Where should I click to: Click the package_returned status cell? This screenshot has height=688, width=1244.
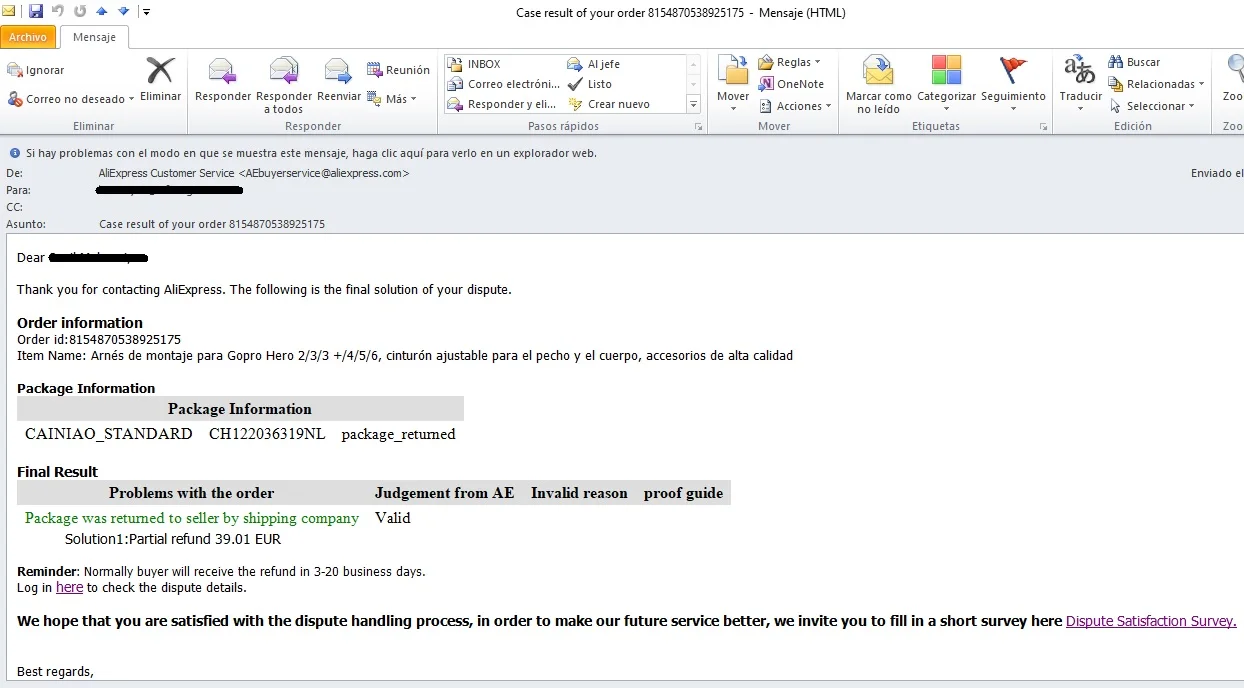pos(398,434)
